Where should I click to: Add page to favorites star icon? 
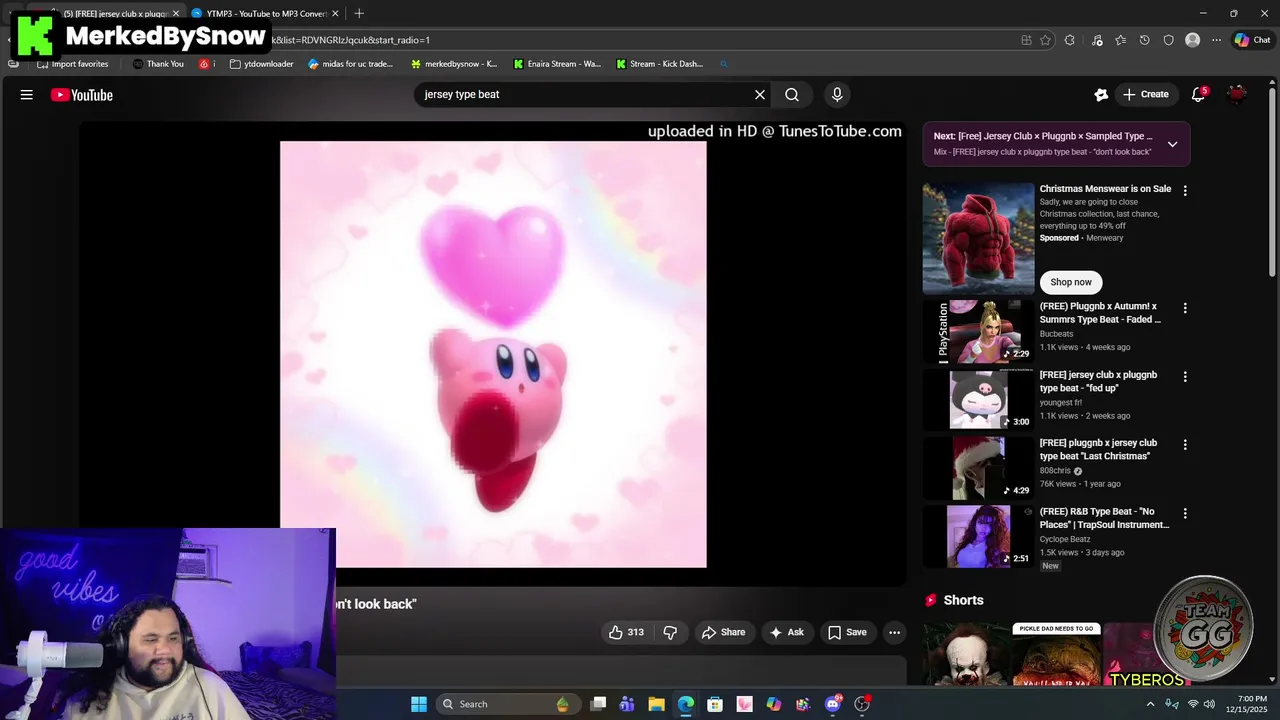1045,40
